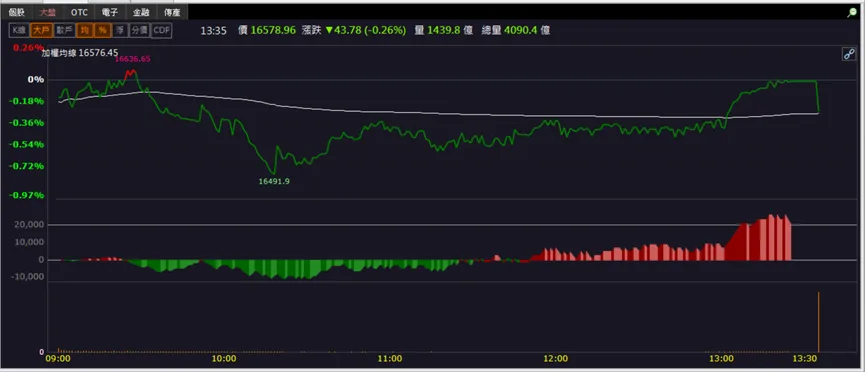Click the 16636.65 high price label
This screenshot has width=865, height=372.
[132, 59]
